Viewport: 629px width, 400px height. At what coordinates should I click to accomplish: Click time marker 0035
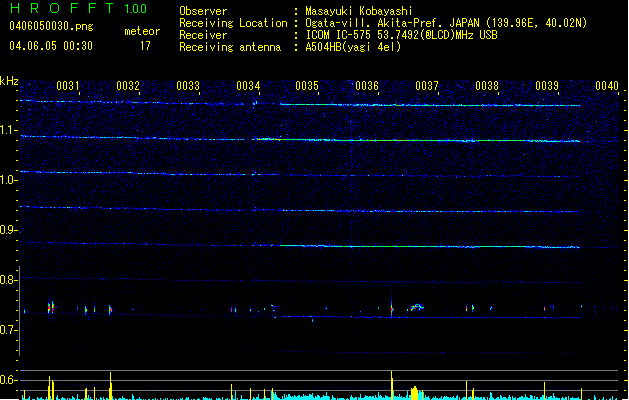307,86
